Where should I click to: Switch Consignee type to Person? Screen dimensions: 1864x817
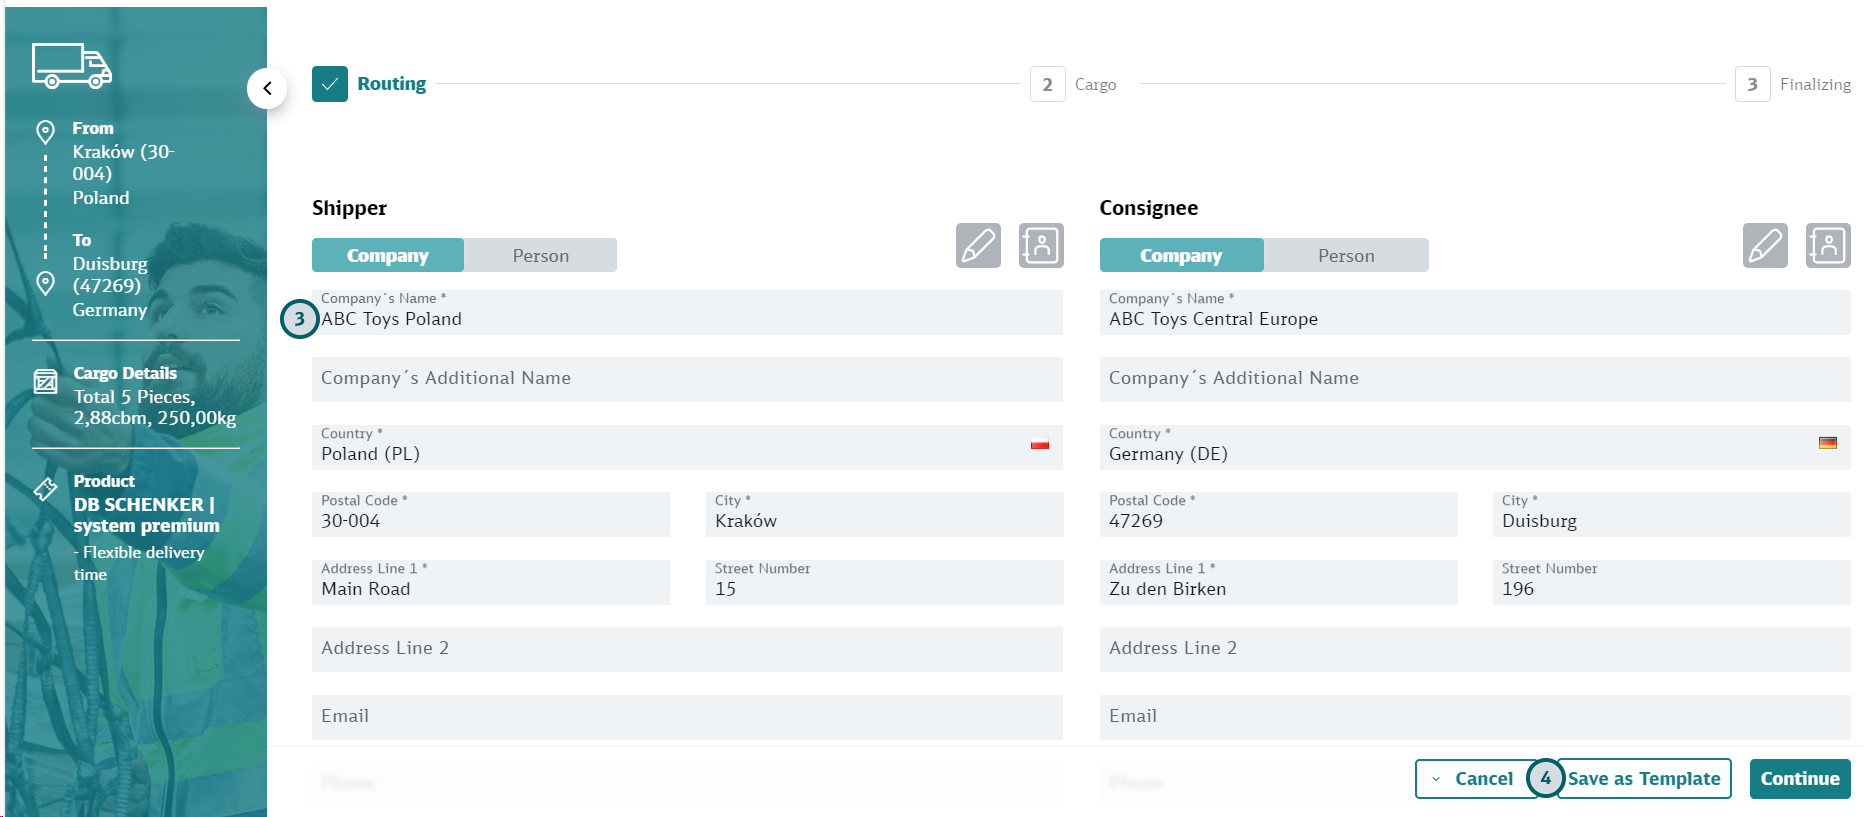1345,256
